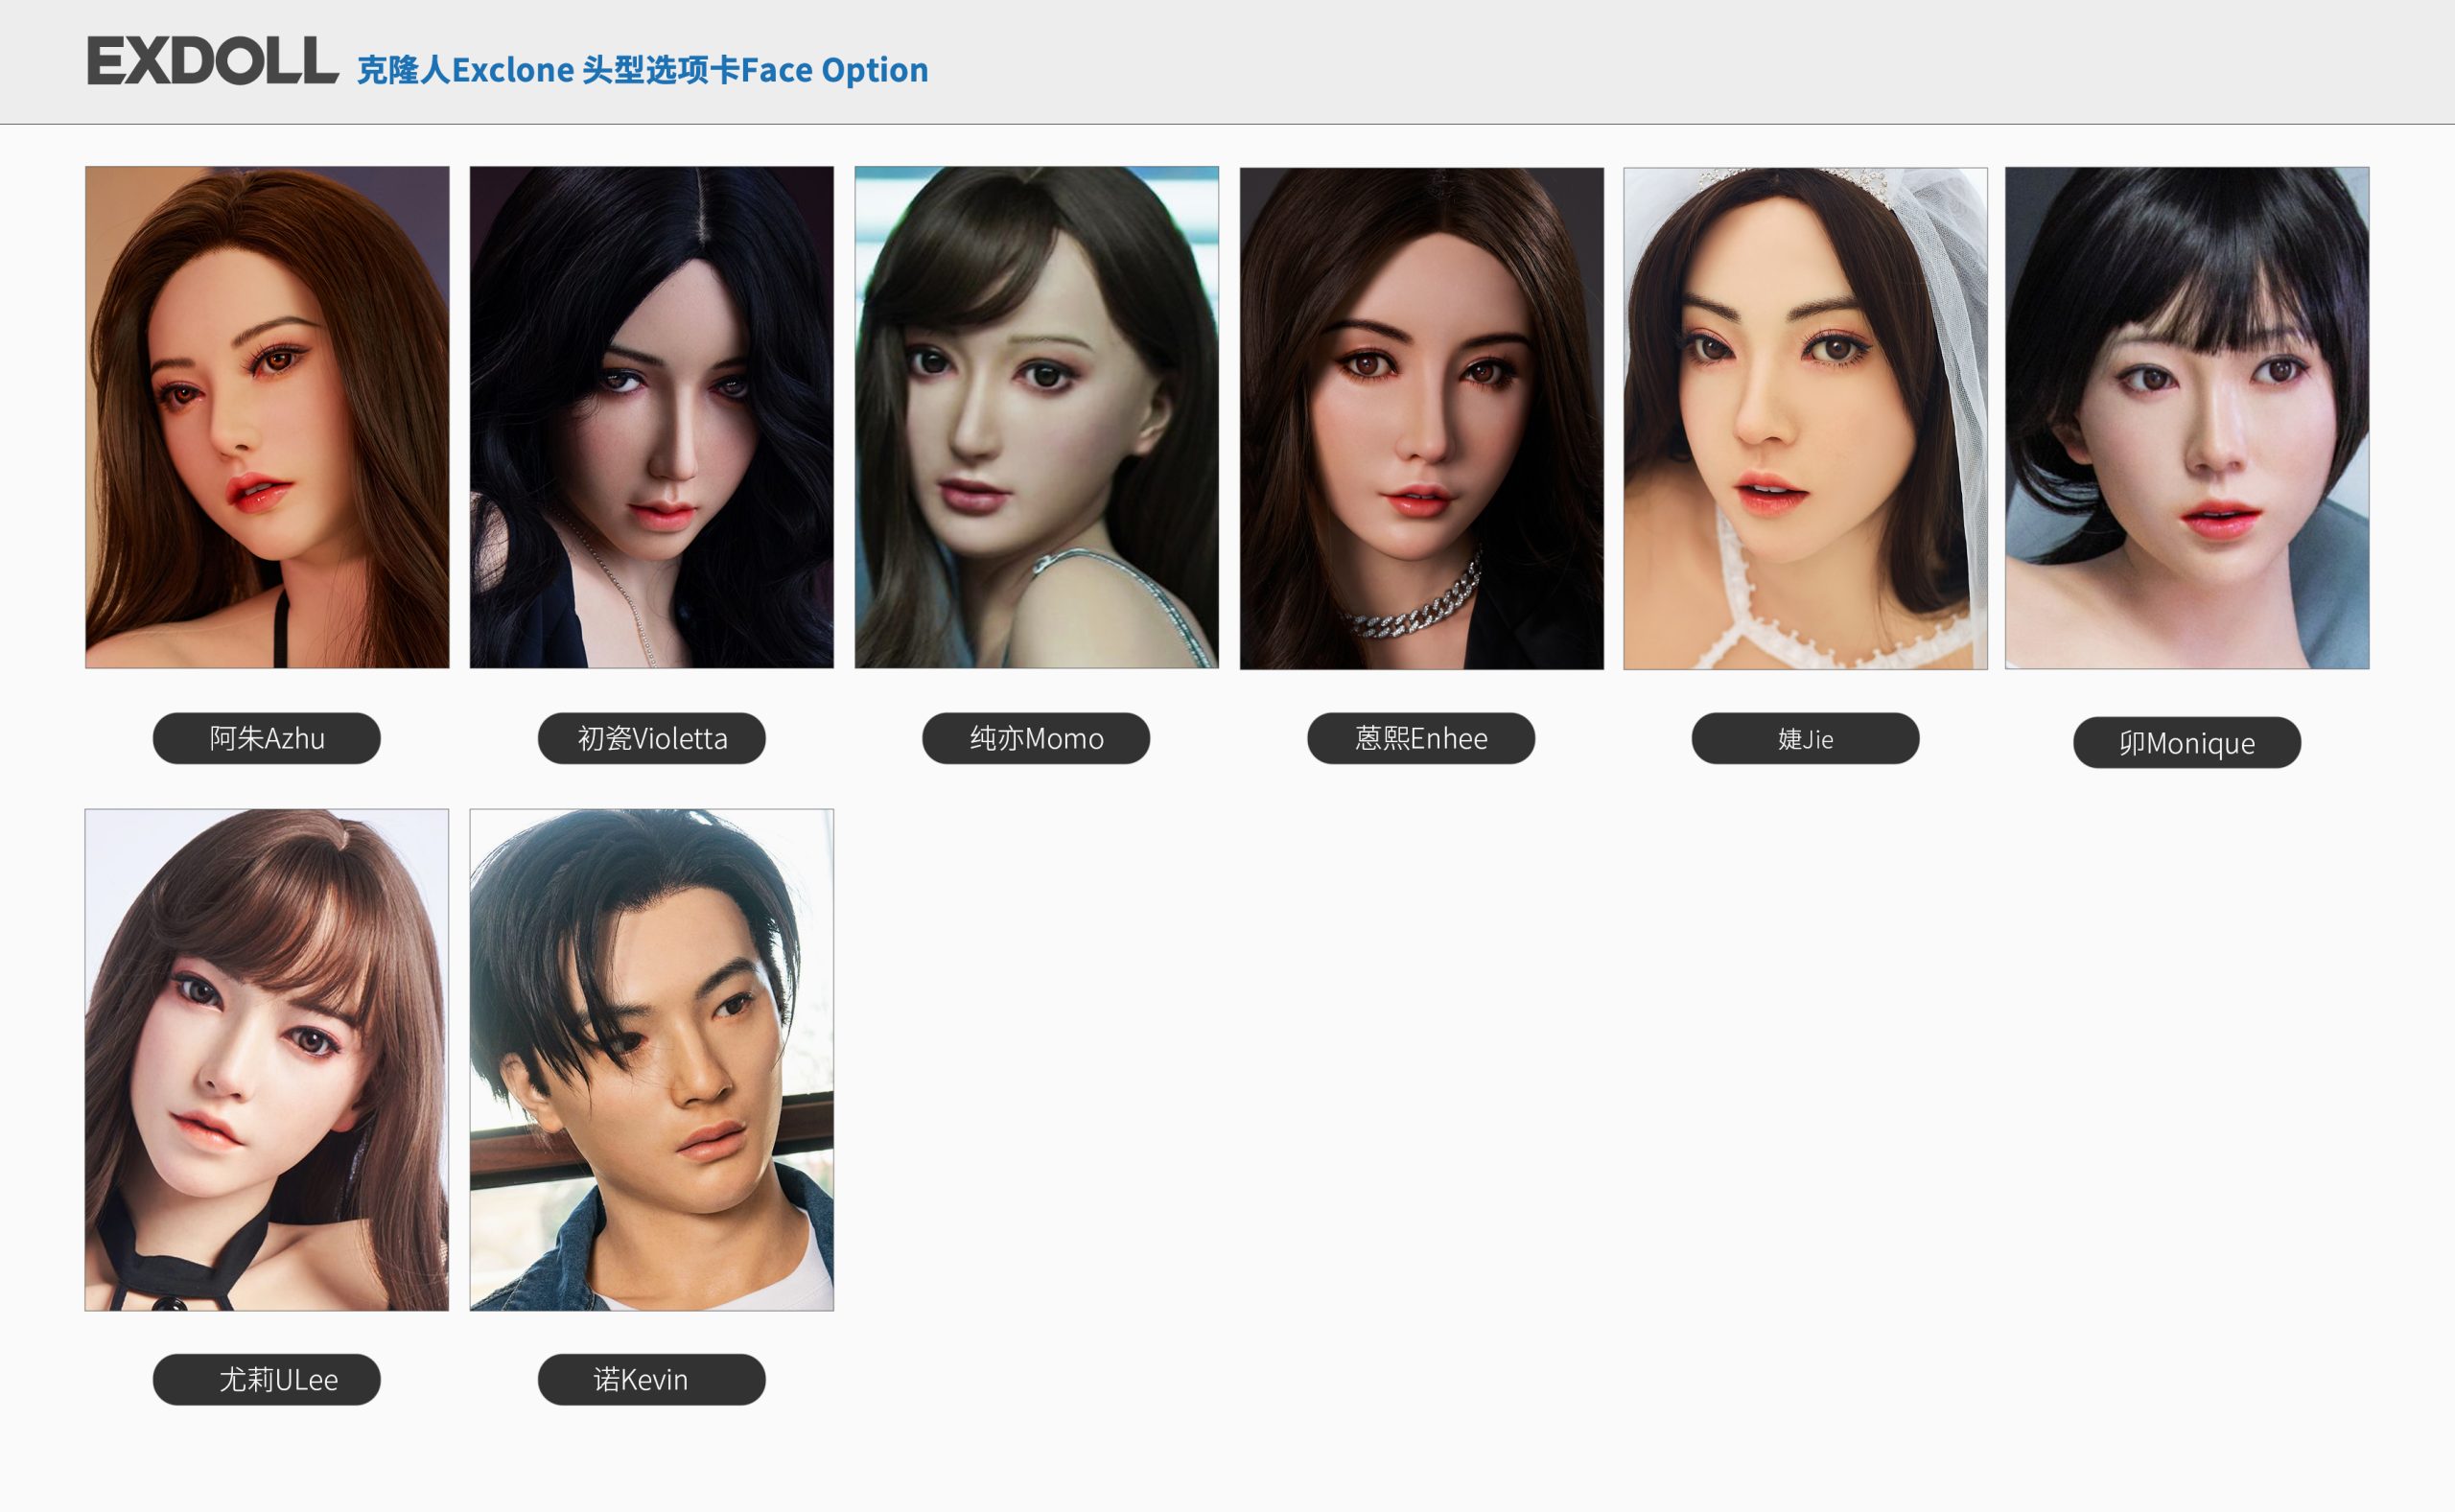Image resolution: width=2455 pixels, height=1512 pixels.
Task: Select the Azhu face photo
Action: (267, 417)
